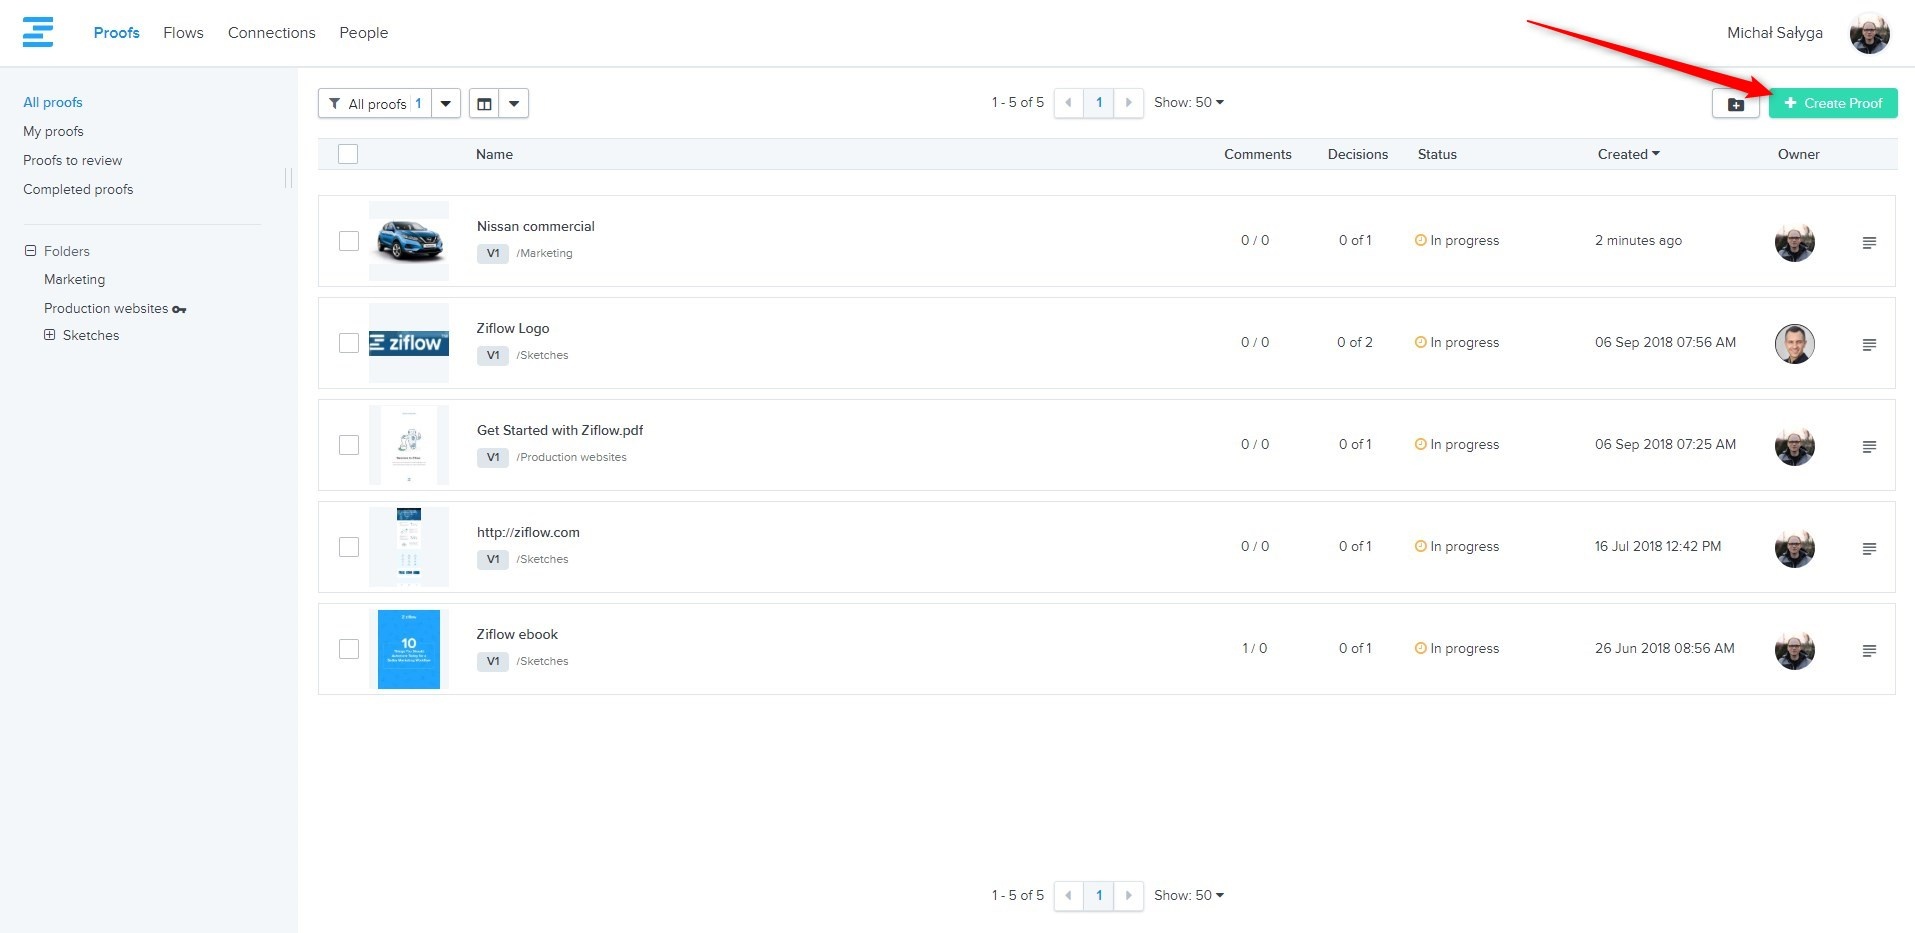Click the user profile avatar at top right

click(x=1868, y=34)
